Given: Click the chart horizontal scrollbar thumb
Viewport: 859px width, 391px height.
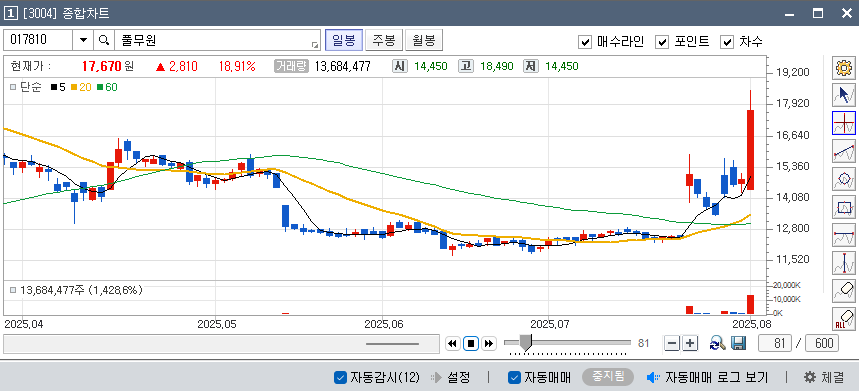Looking at the screenshot, I should (x=392, y=344).
